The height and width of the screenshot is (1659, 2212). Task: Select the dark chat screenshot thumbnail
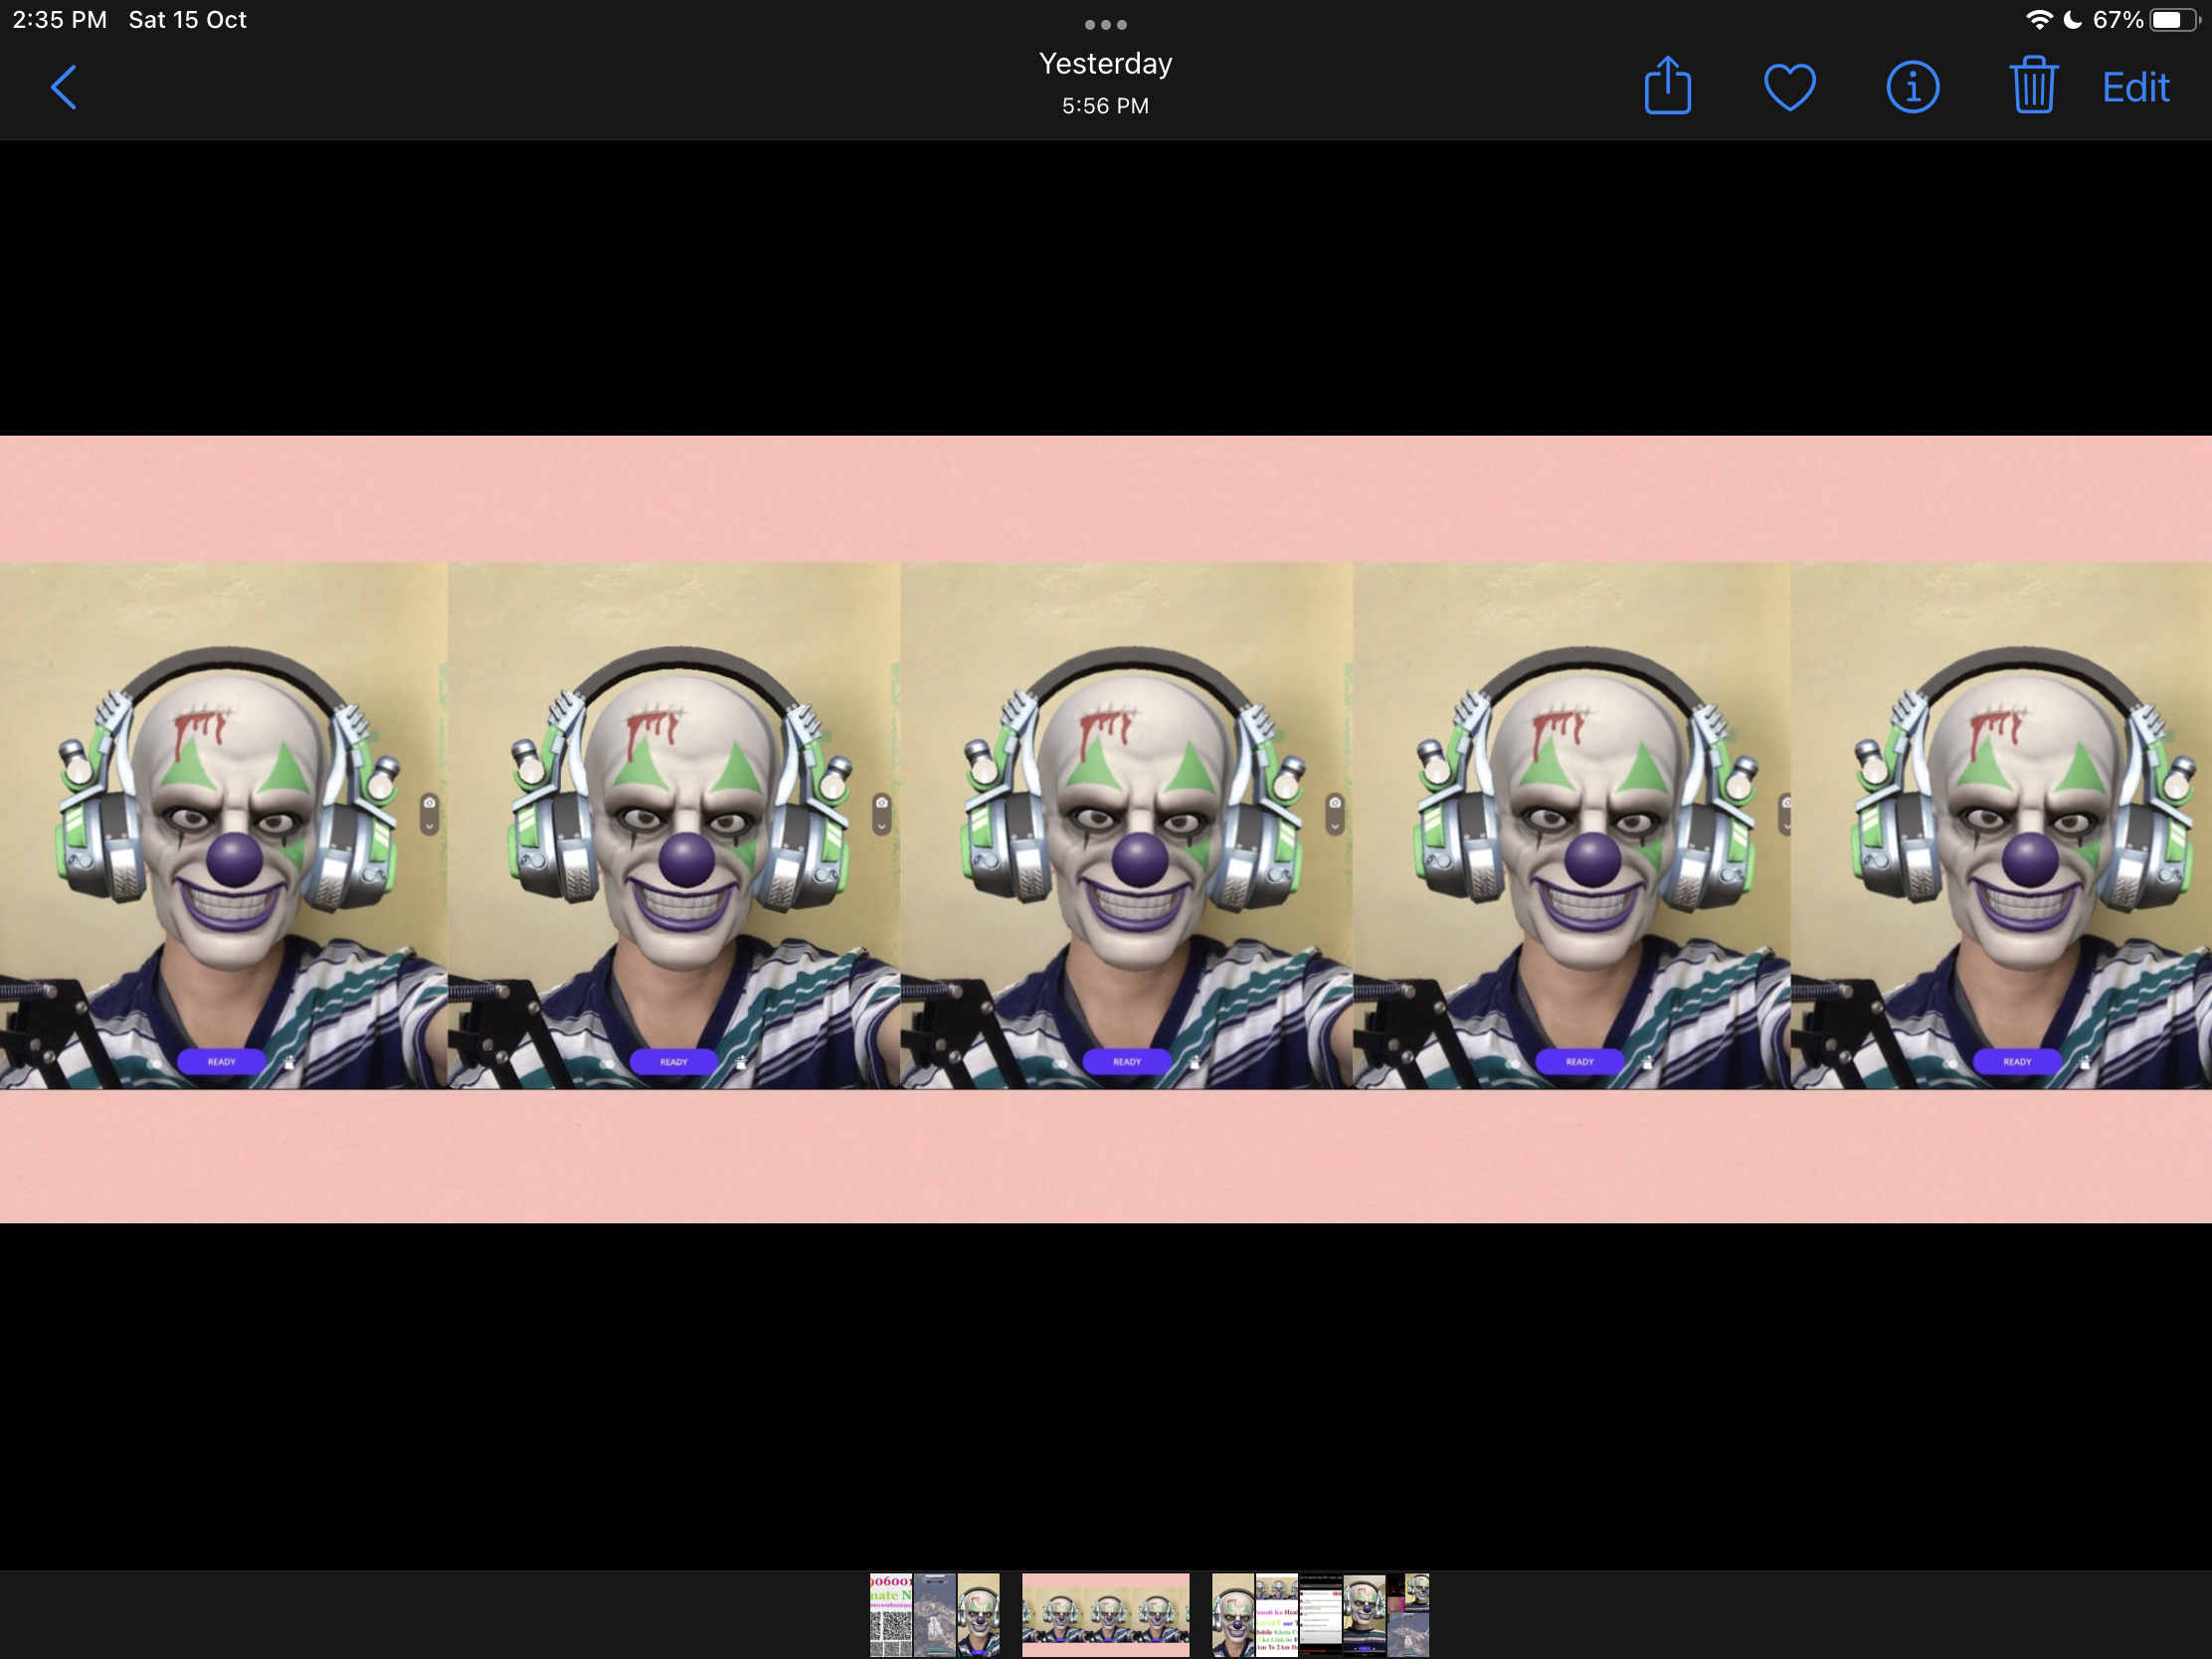(x=1320, y=1614)
